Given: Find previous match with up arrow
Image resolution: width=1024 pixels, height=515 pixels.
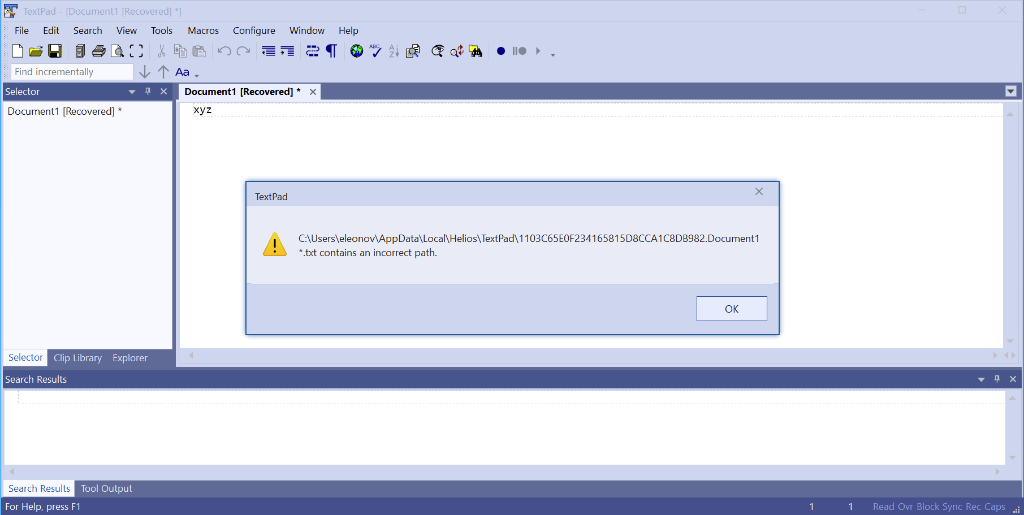Looking at the screenshot, I should pos(163,72).
